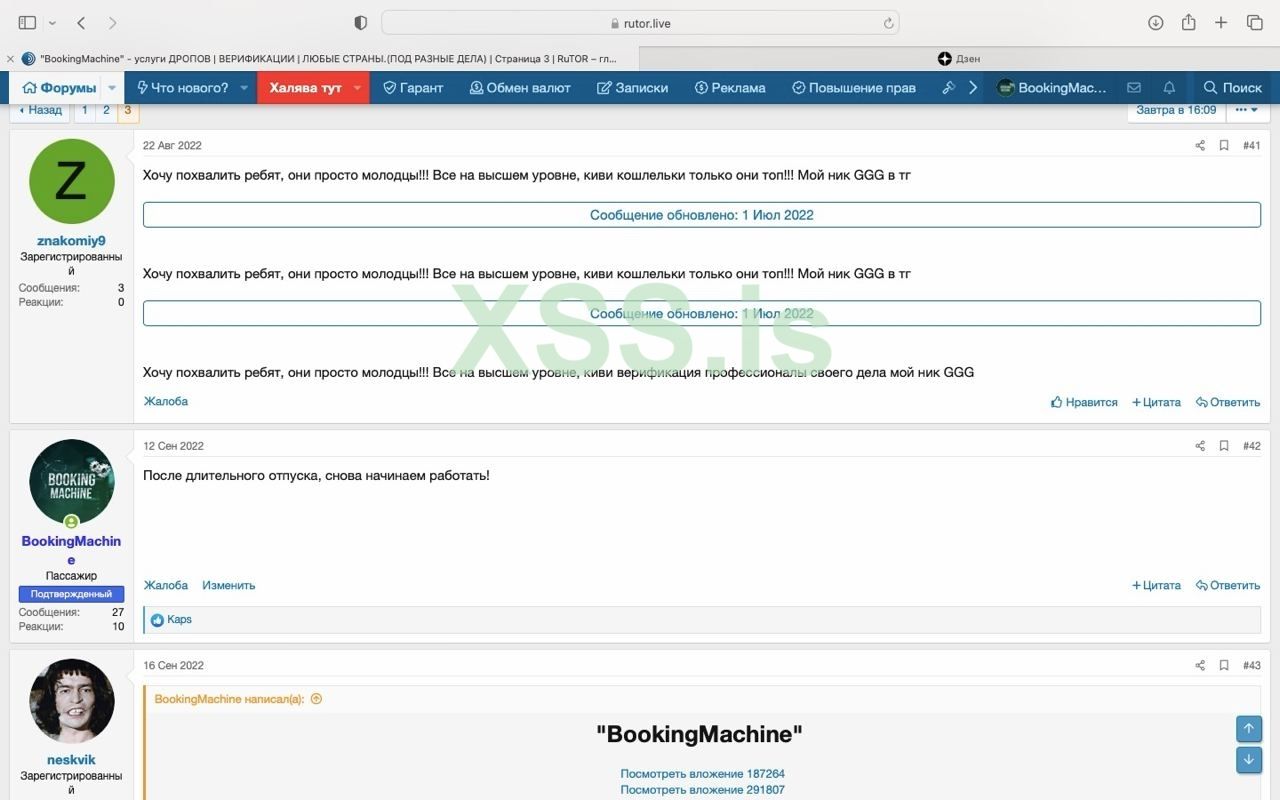The image size is (1280, 800).
Task: Show the Safari sidebar
Action: tap(27, 22)
